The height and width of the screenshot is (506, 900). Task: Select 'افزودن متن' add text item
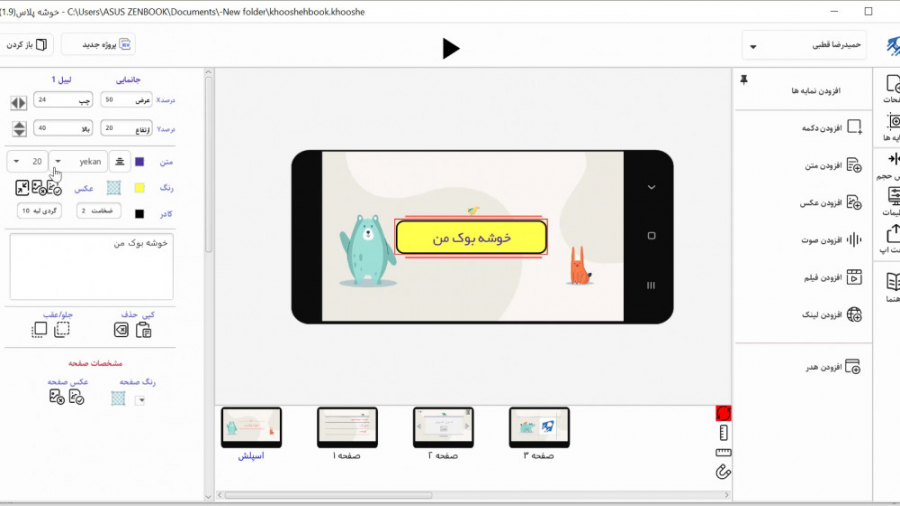pos(832,165)
